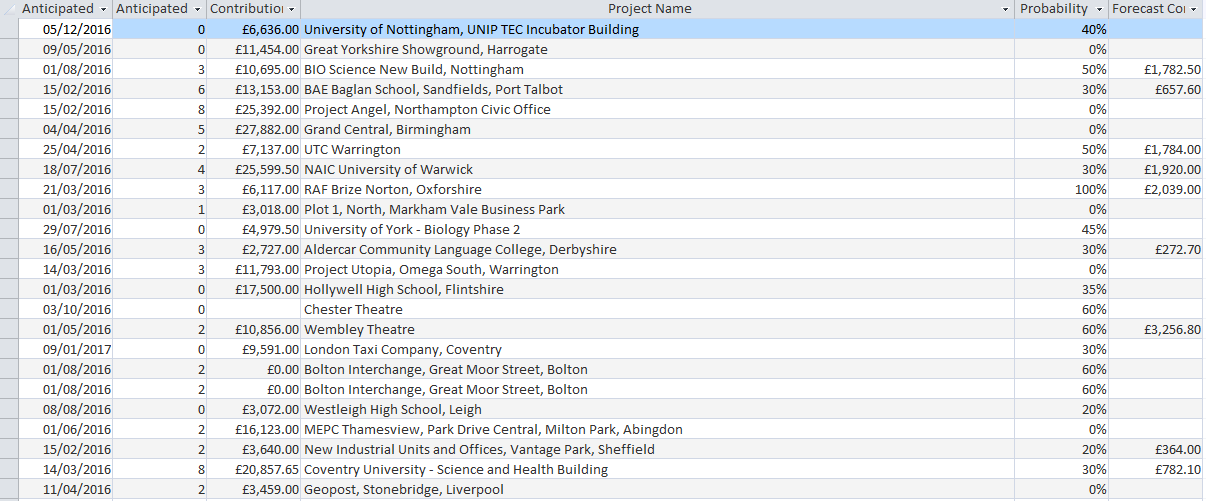The height and width of the screenshot is (501, 1206).
Task: Open the Project Name column filter dropdown arrow
Action: coord(1005,9)
